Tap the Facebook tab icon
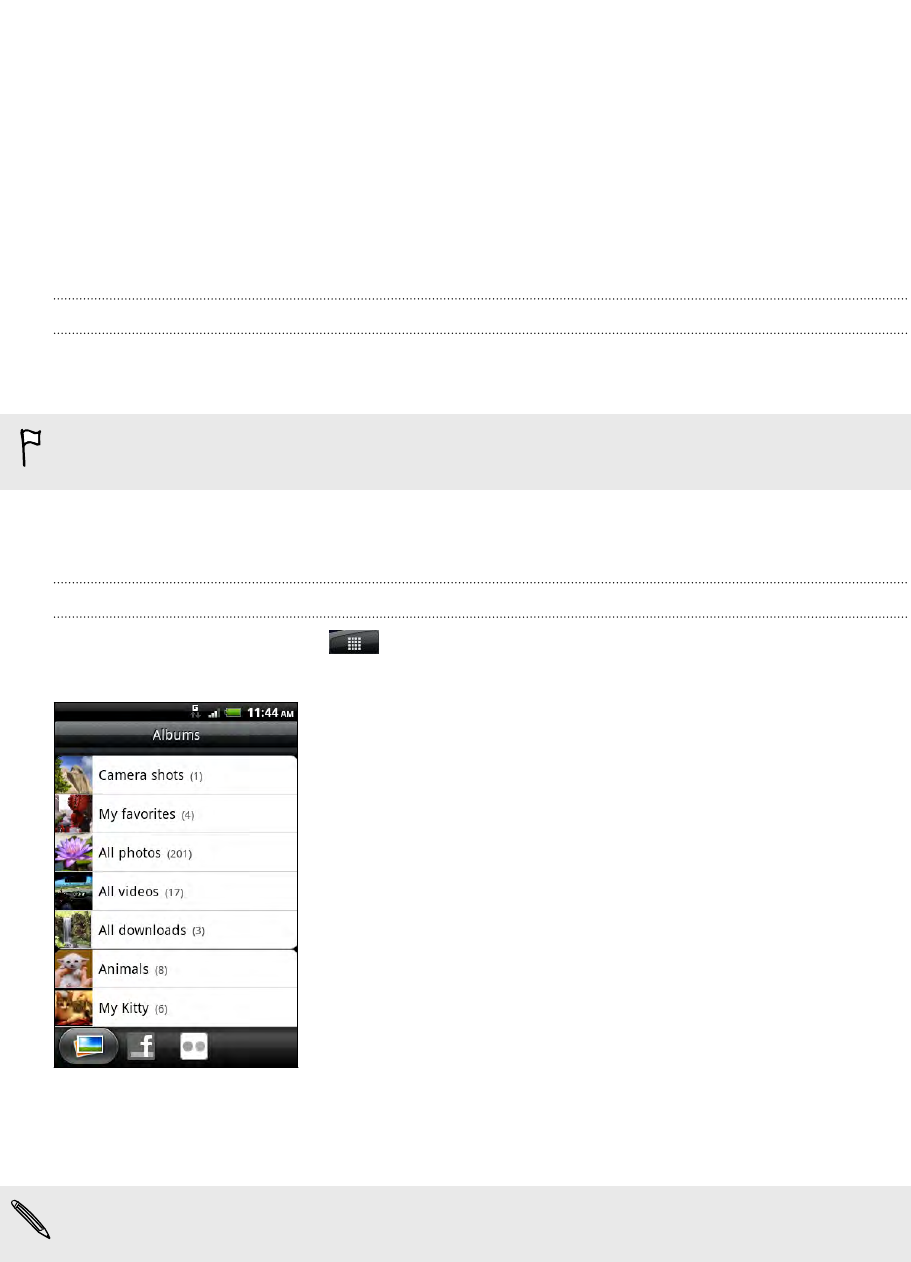Image resolution: width=911 pixels, height=1262 pixels. pos(142,1047)
